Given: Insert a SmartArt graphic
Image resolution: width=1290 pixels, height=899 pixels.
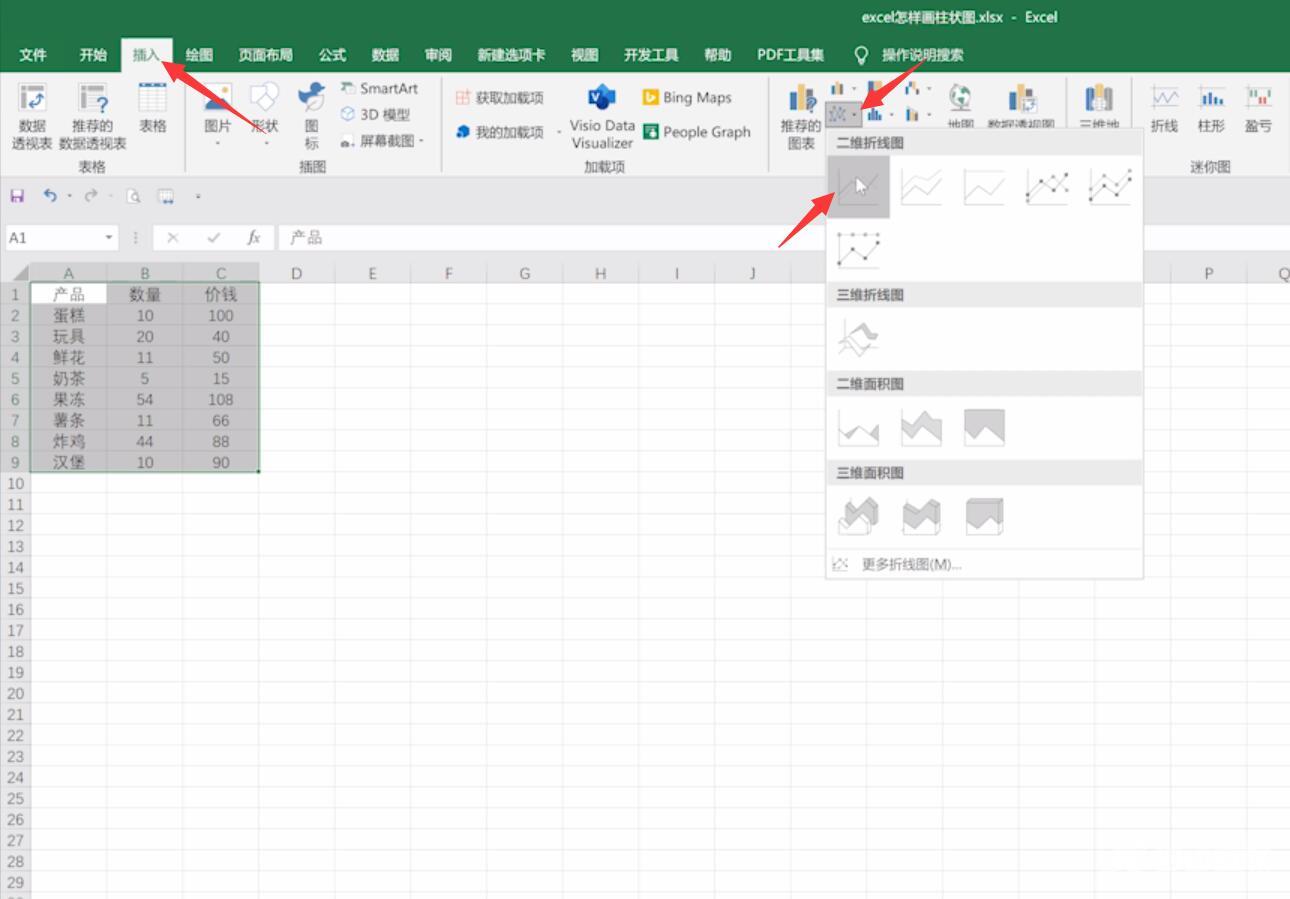Looking at the screenshot, I should (379, 89).
